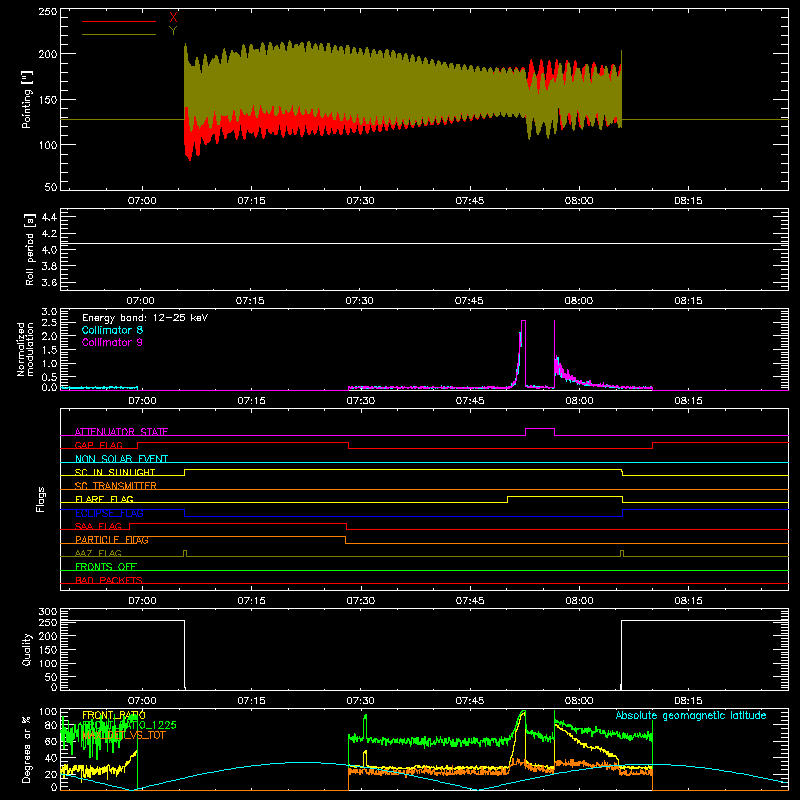800x800 pixels.
Task: Click the 08:15 time label under Quality plot
Action: pyautogui.click(x=688, y=701)
